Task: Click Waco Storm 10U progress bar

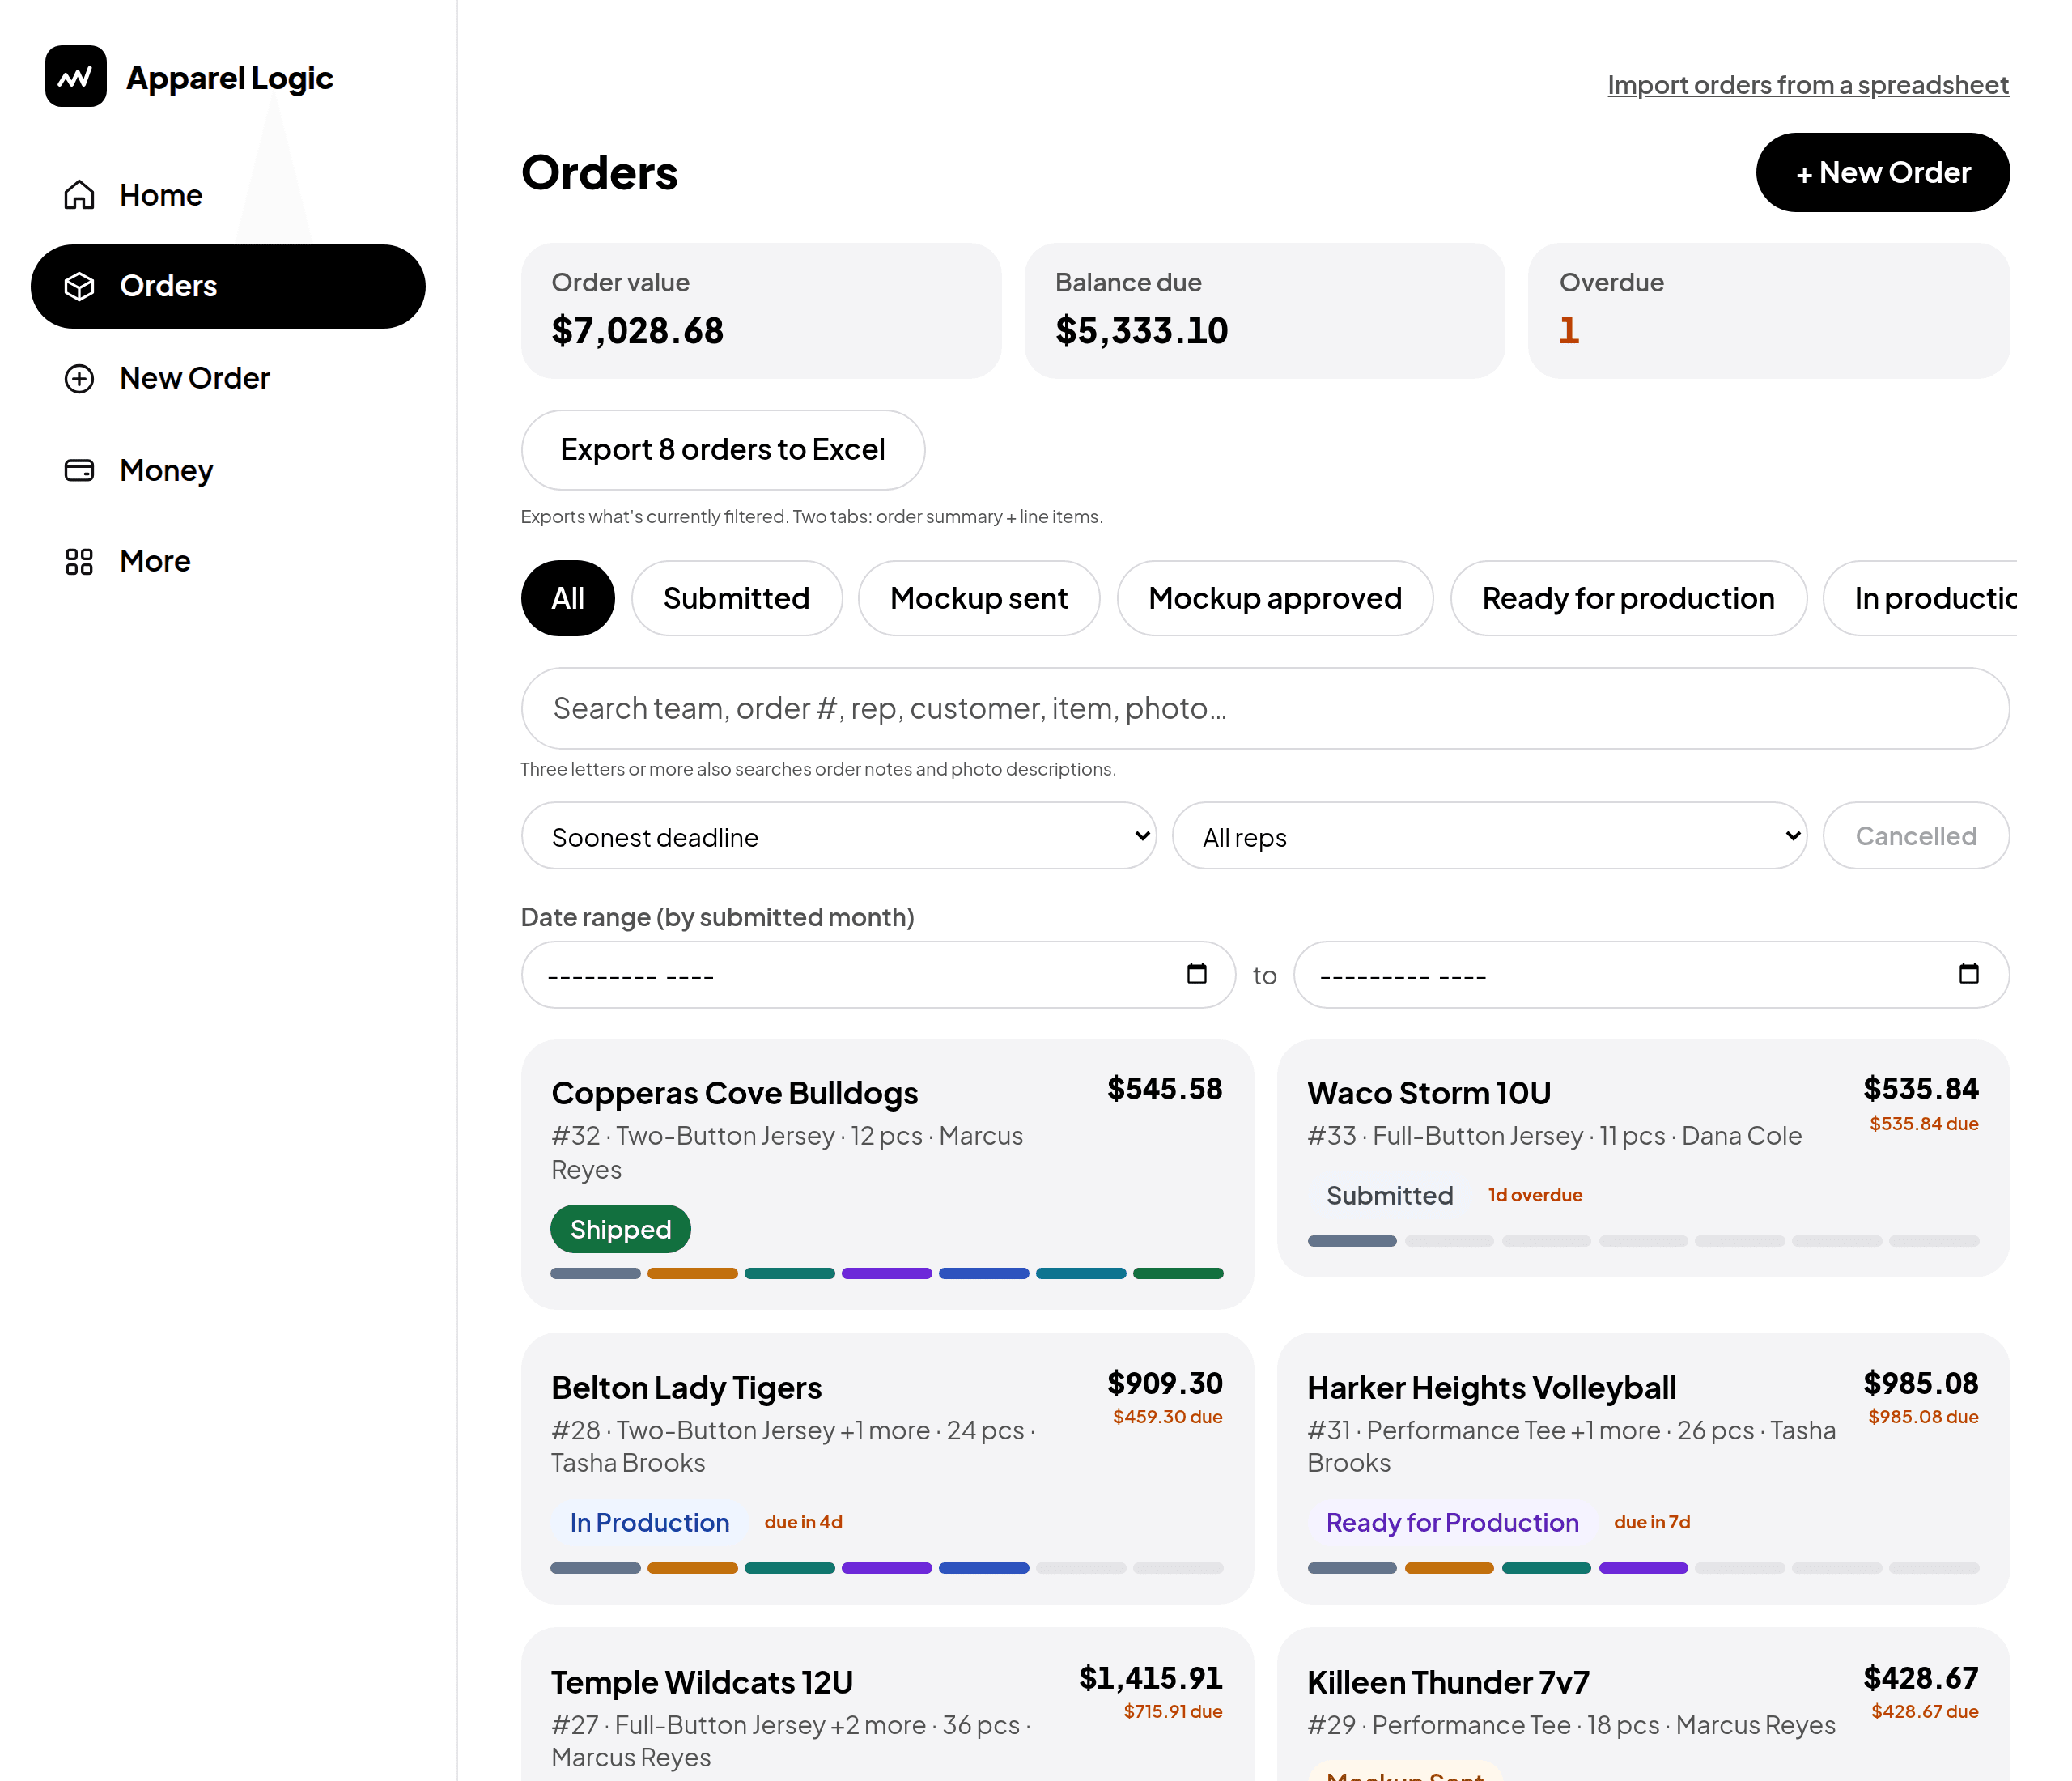Action: [1643, 1240]
